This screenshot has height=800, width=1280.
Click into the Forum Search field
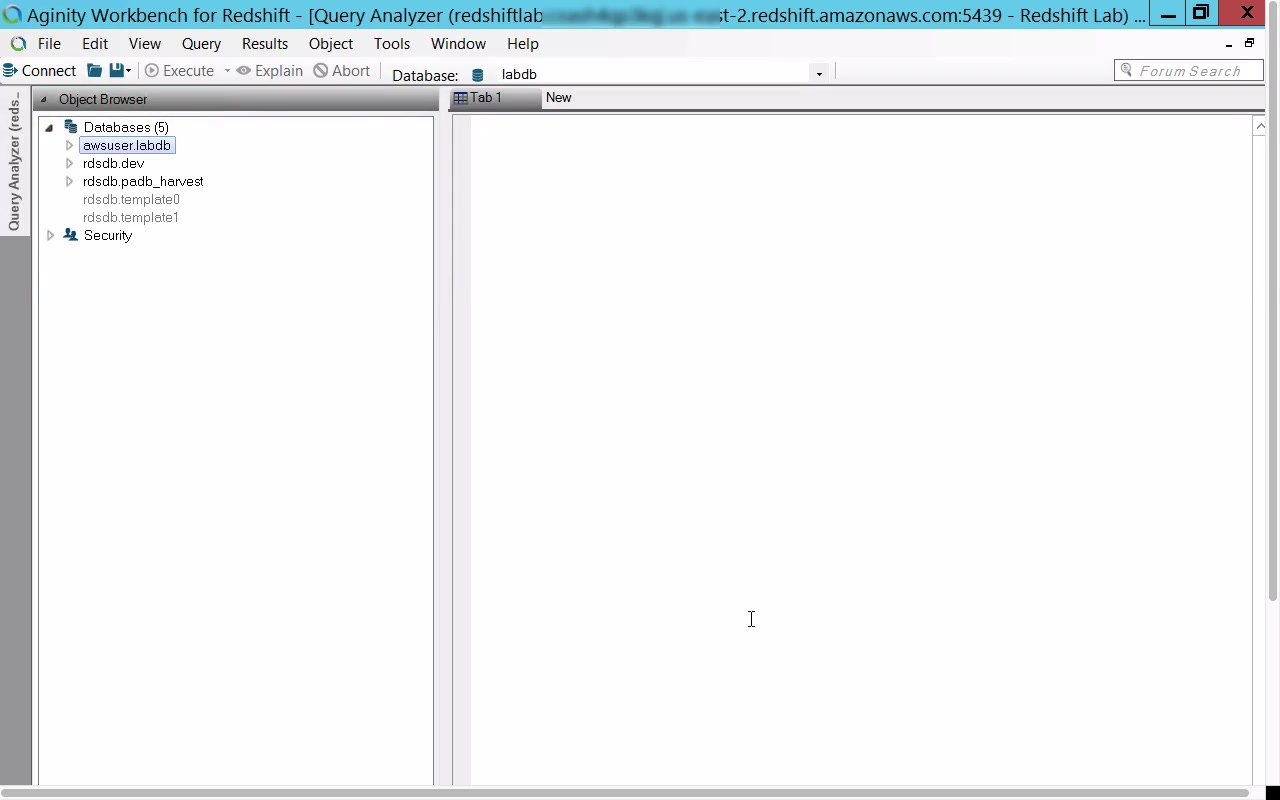pos(1189,71)
